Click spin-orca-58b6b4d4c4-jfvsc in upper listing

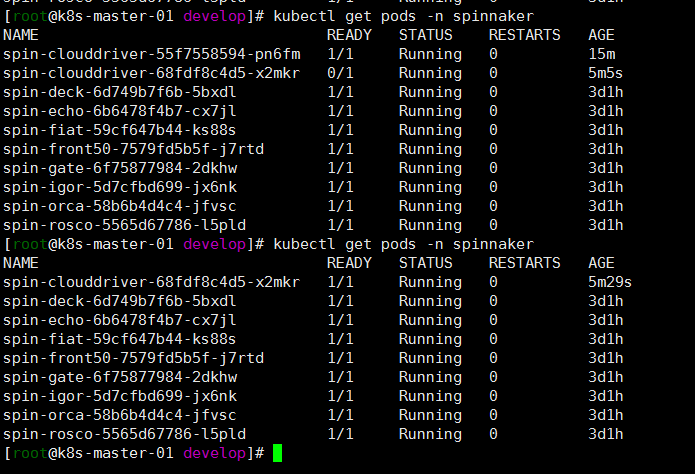point(120,206)
